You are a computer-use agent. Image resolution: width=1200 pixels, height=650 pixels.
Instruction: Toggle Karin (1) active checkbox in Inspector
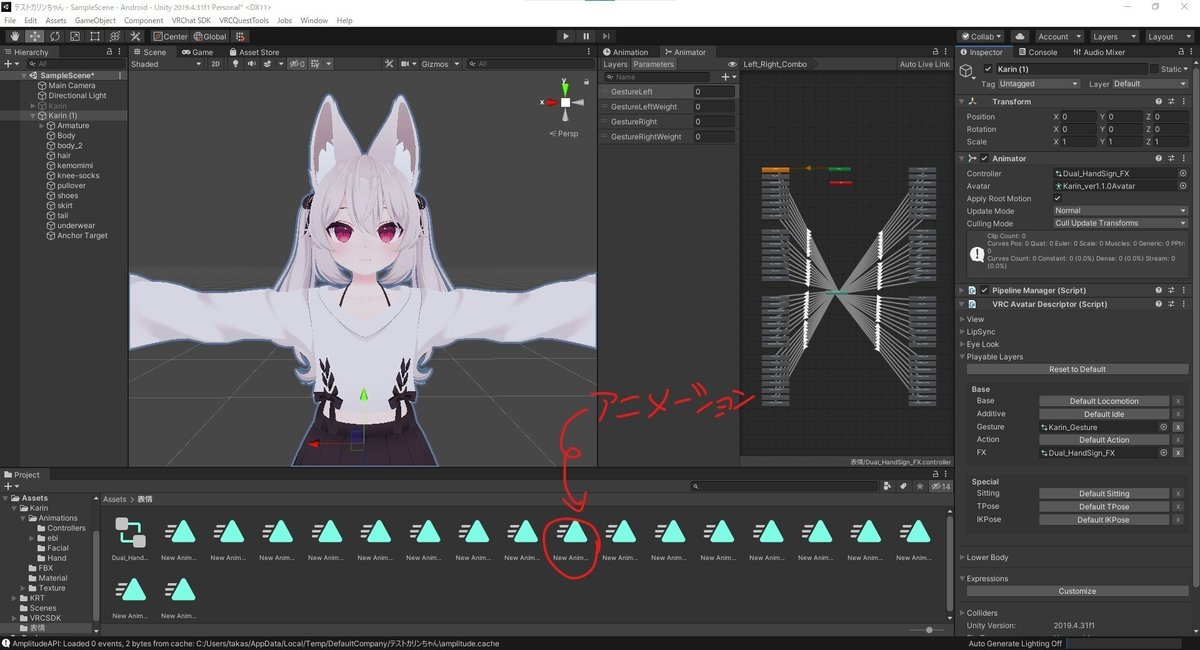(x=989, y=69)
